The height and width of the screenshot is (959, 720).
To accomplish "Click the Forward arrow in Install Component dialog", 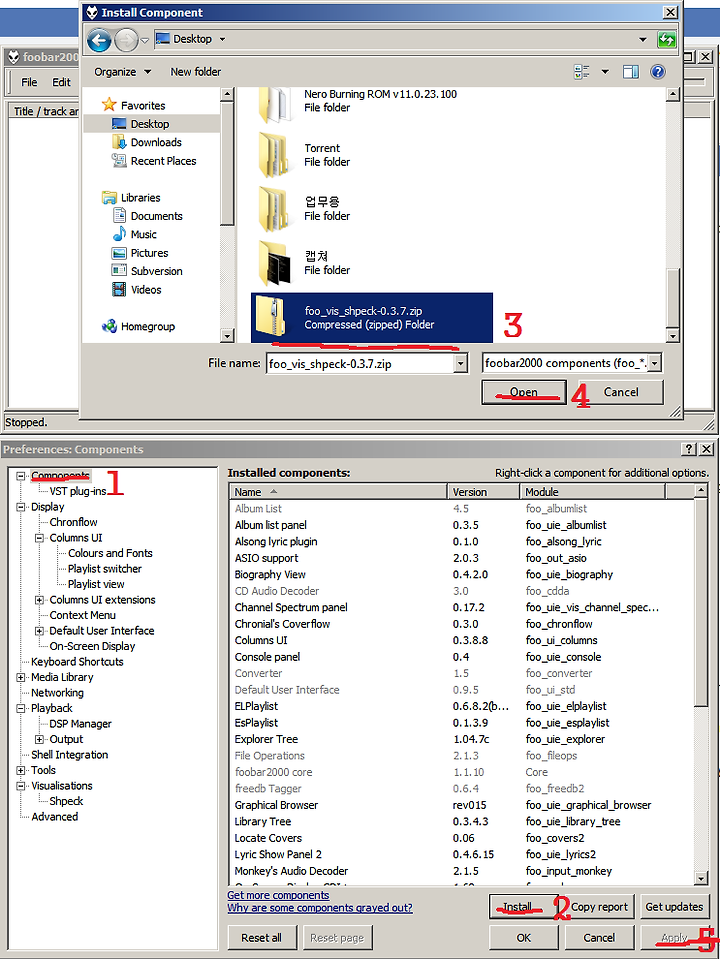I will [x=126, y=40].
